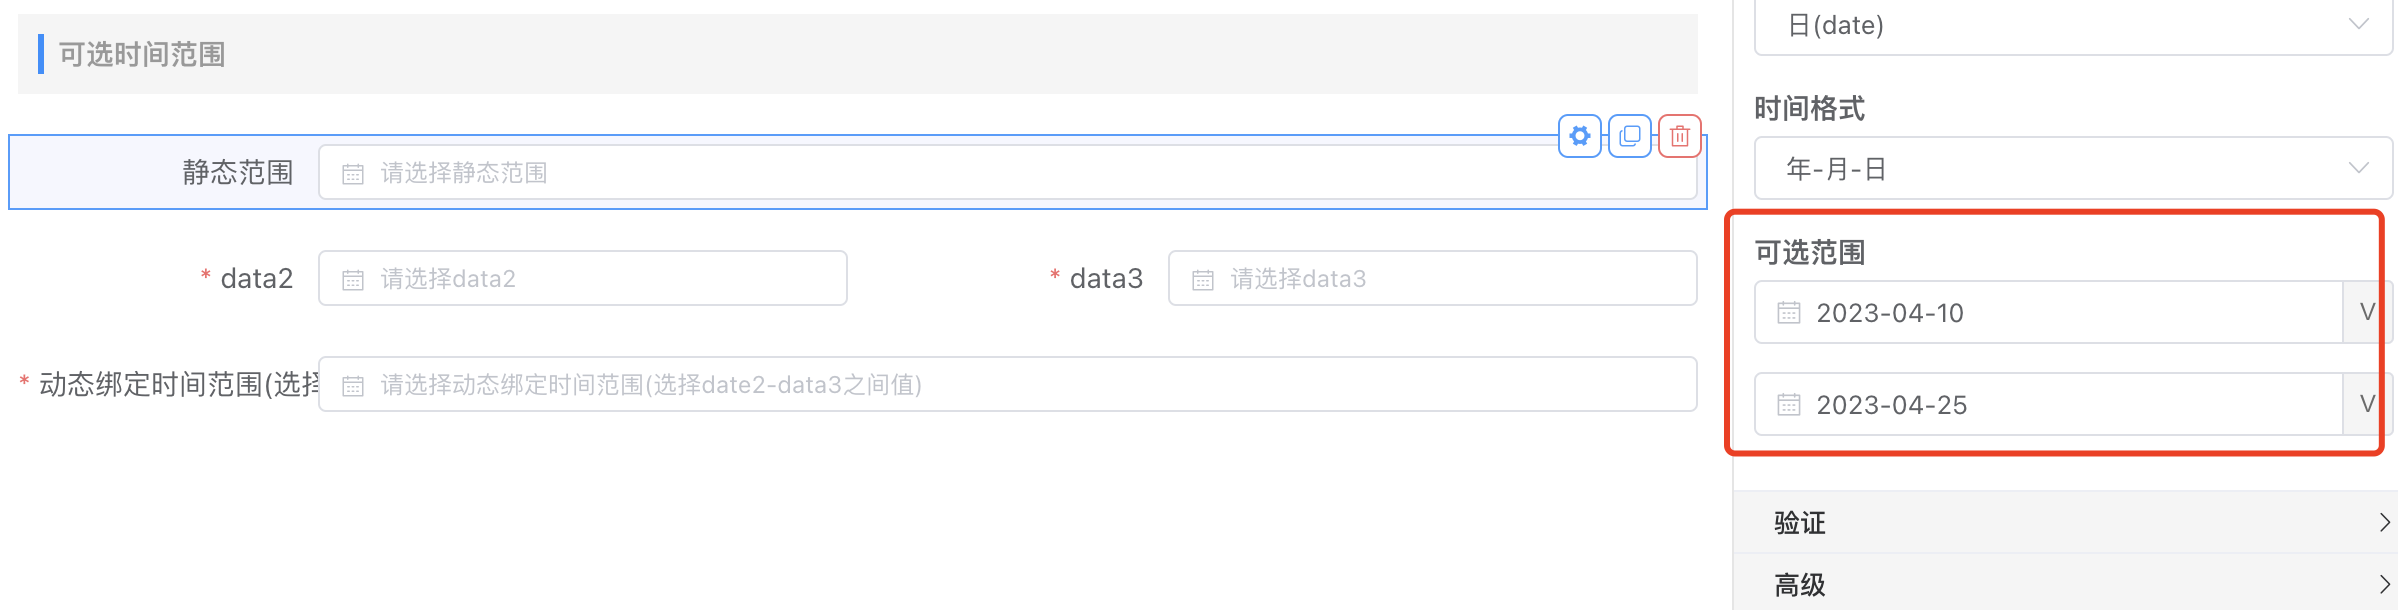Screen dimensions: 2398x610
Task: Open settings gear for the 静态范围 field
Action: (1580, 136)
